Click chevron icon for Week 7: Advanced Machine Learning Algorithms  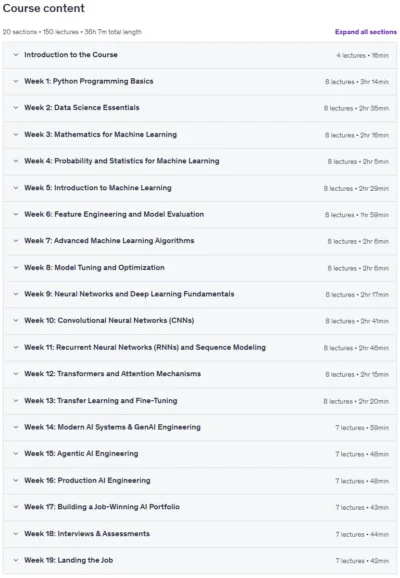pyautogui.click(x=15, y=241)
